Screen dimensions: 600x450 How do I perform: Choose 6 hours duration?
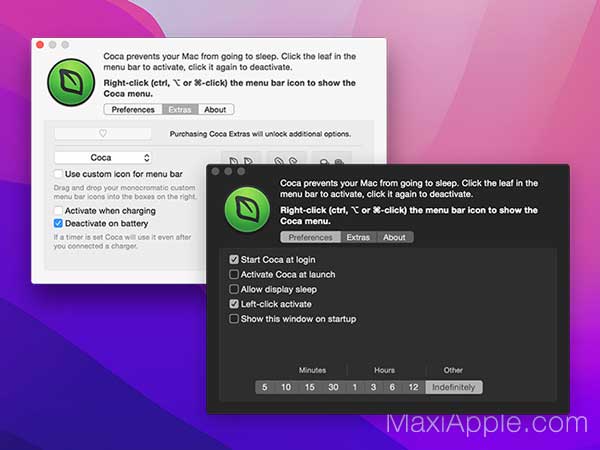click(x=392, y=387)
